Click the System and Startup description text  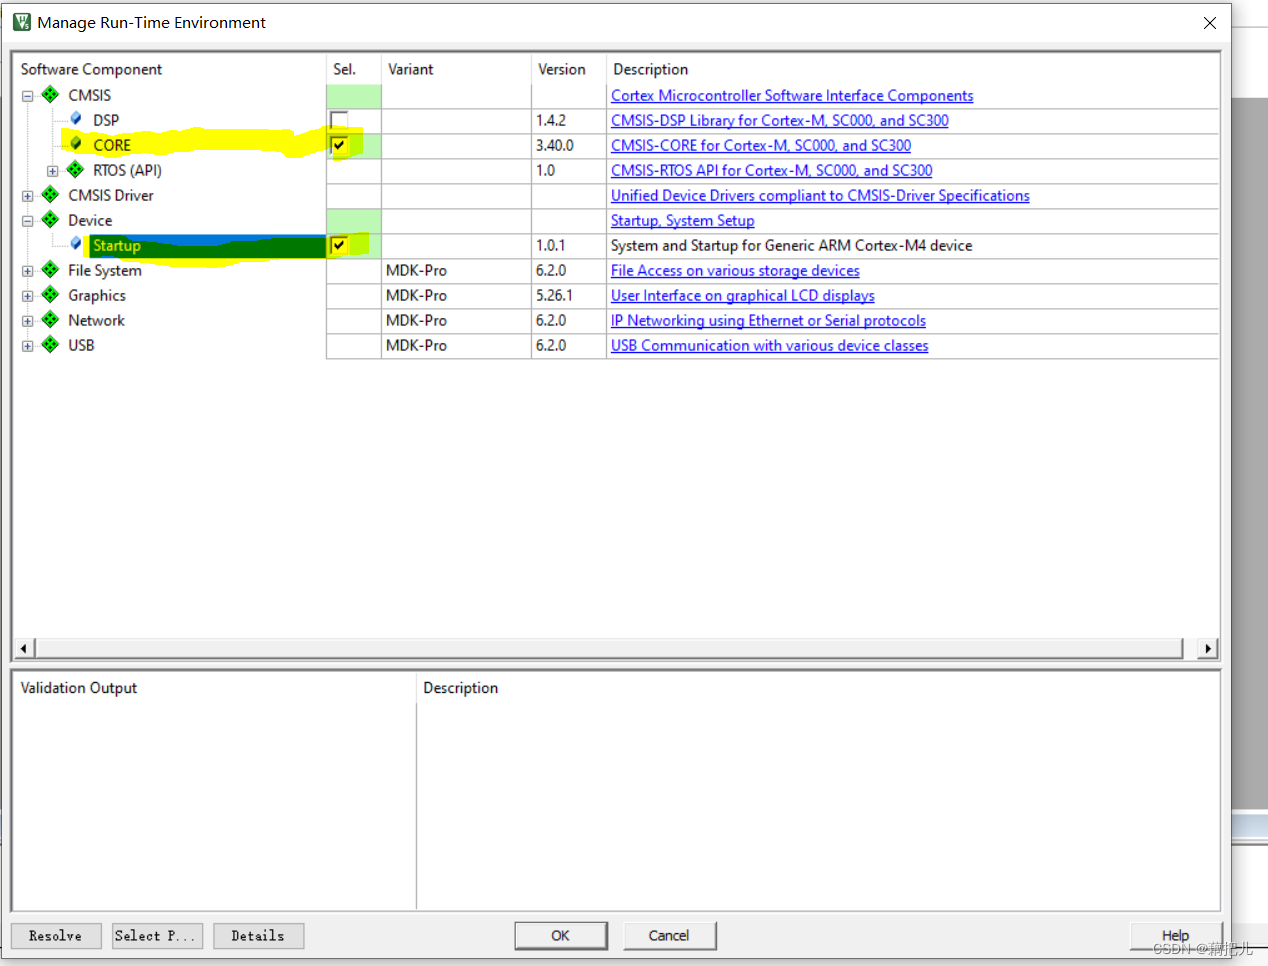[792, 245]
